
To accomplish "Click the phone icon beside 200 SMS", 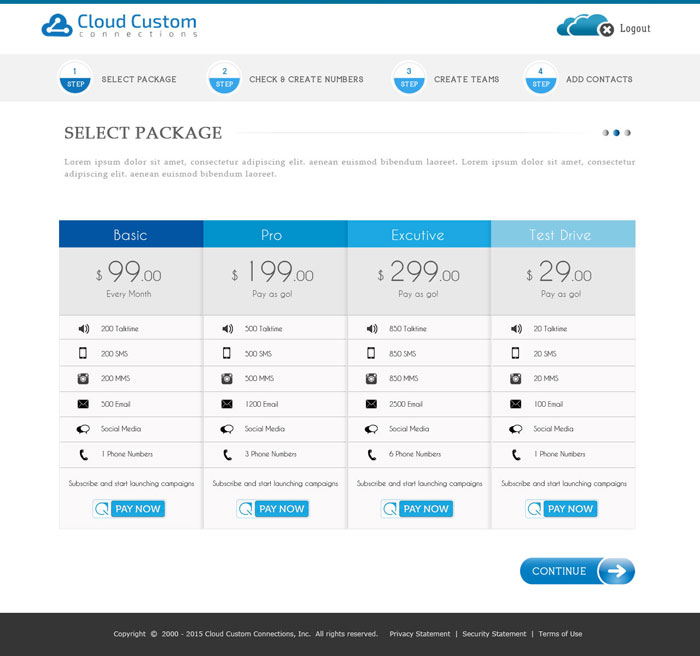I will click(83, 353).
